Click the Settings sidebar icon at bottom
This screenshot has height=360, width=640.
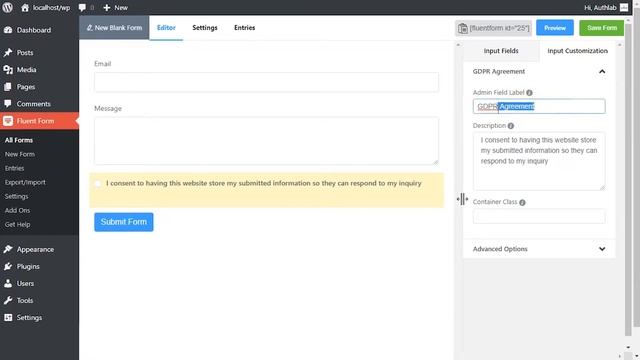8,317
